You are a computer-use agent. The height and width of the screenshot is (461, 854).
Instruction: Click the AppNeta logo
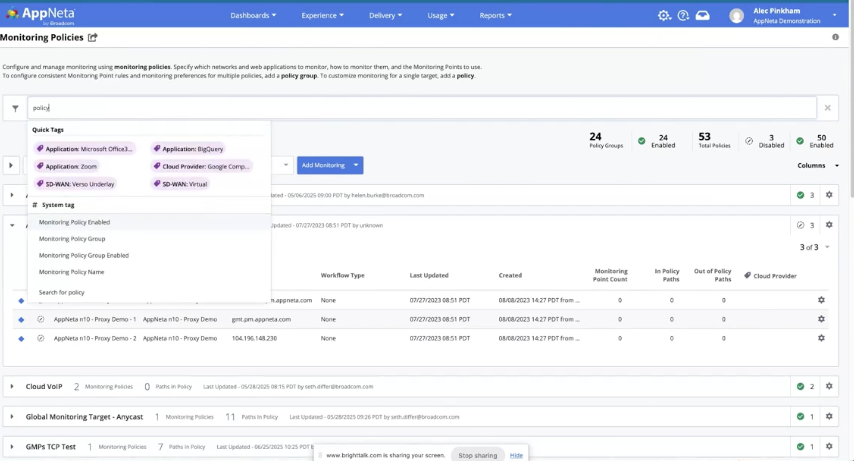(x=40, y=15)
